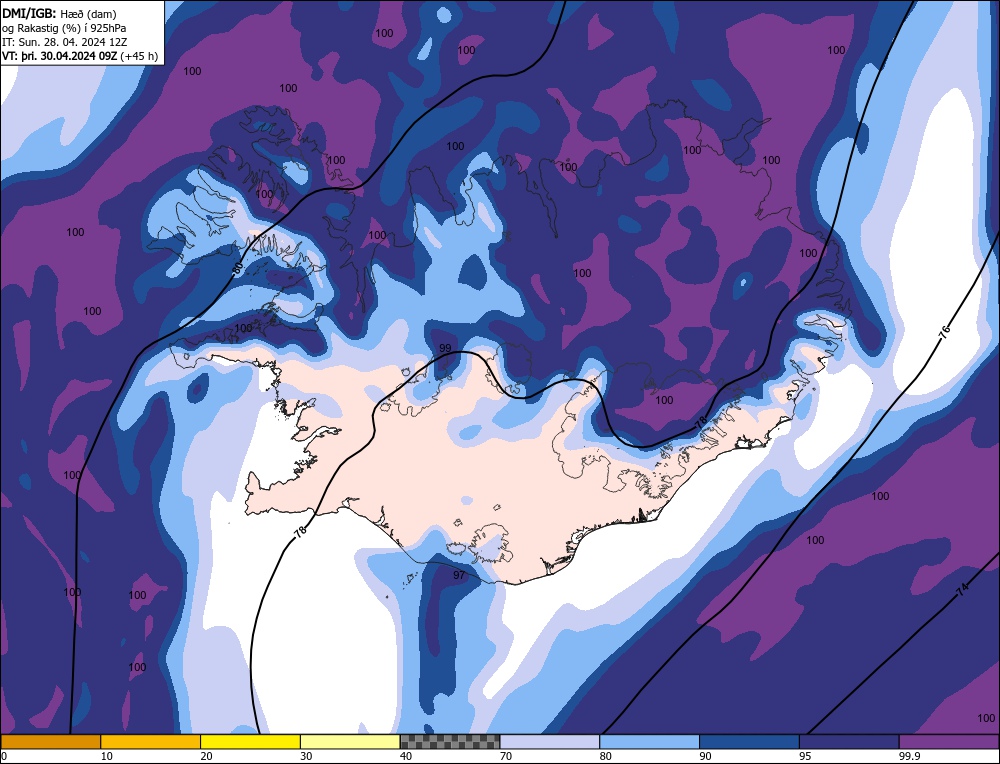
Task: Click the 'DMI/IGB: Hæð (dam)' title line
Action: coord(59,13)
